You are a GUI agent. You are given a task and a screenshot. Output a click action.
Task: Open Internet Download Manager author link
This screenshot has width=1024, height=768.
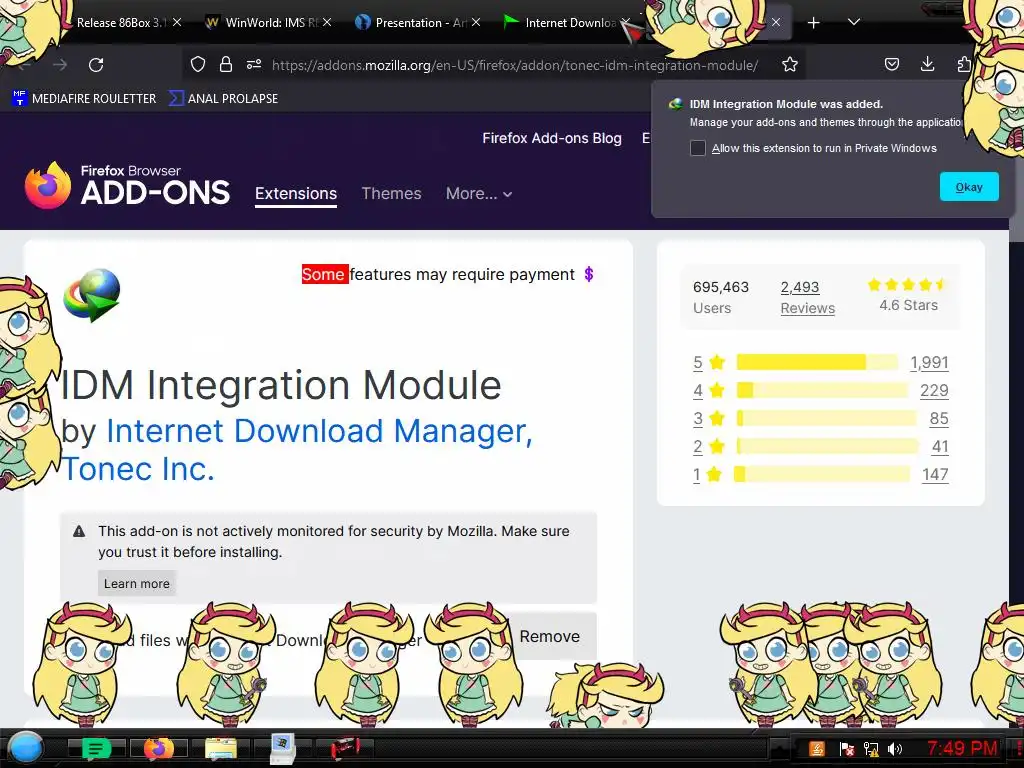(x=319, y=431)
